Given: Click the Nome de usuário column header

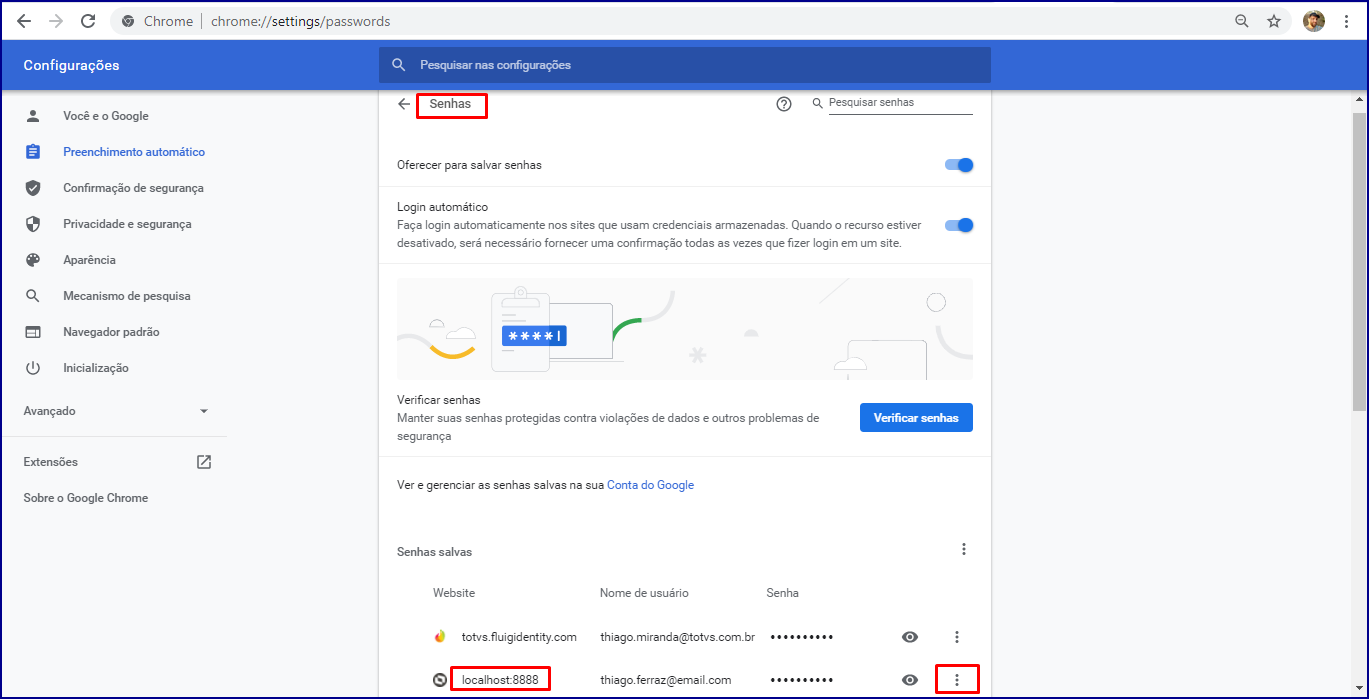Looking at the screenshot, I should pos(644,593).
